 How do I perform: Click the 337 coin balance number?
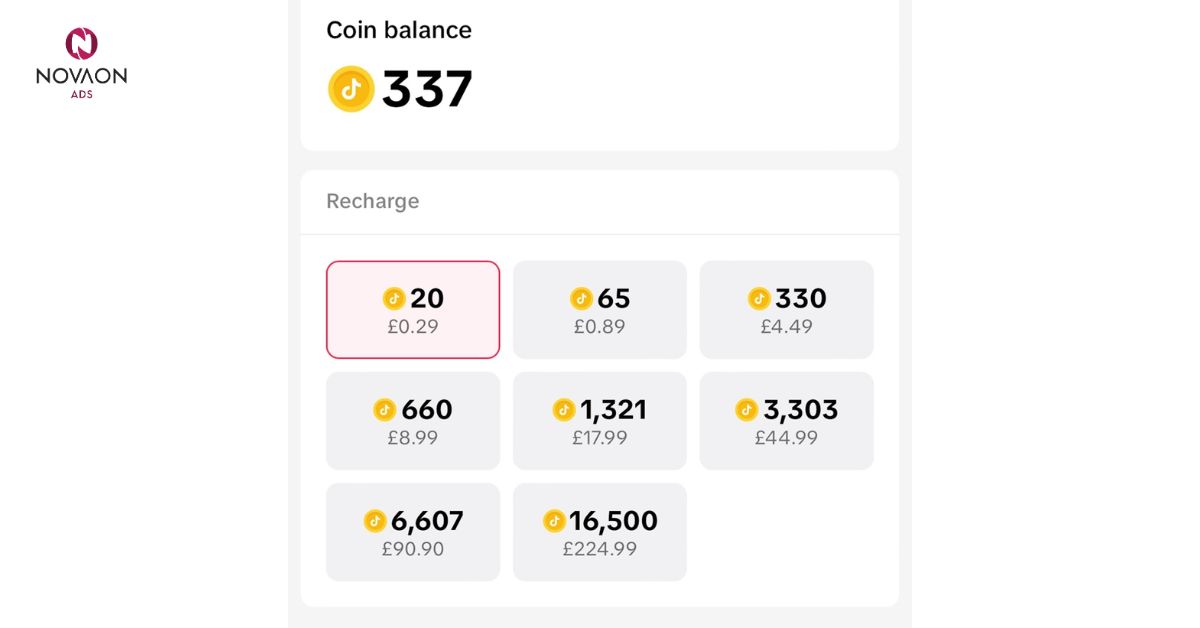point(427,89)
